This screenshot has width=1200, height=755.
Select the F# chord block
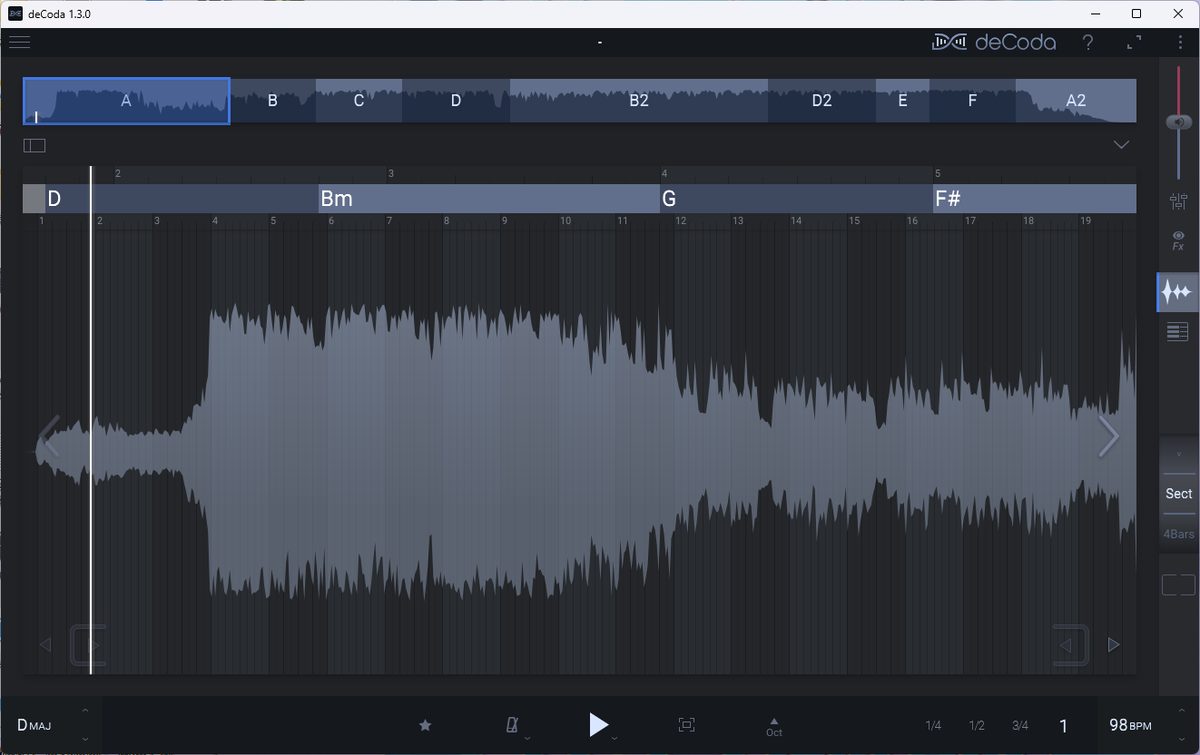click(x=1034, y=198)
